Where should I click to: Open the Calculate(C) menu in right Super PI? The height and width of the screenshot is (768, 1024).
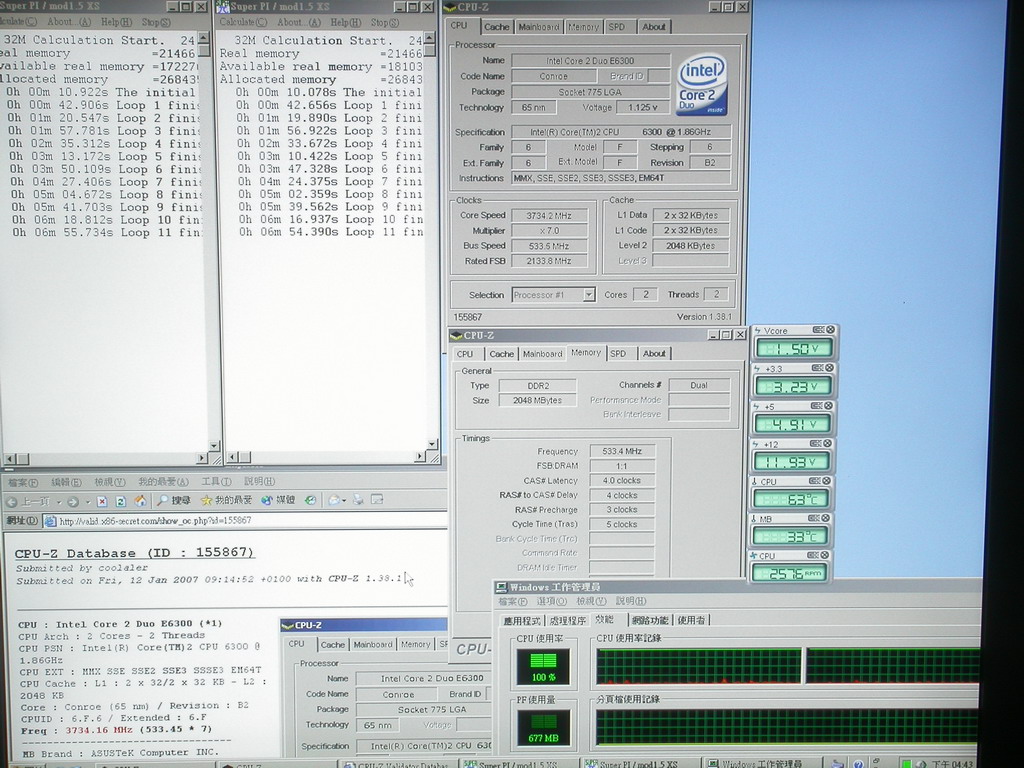click(243, 22)
